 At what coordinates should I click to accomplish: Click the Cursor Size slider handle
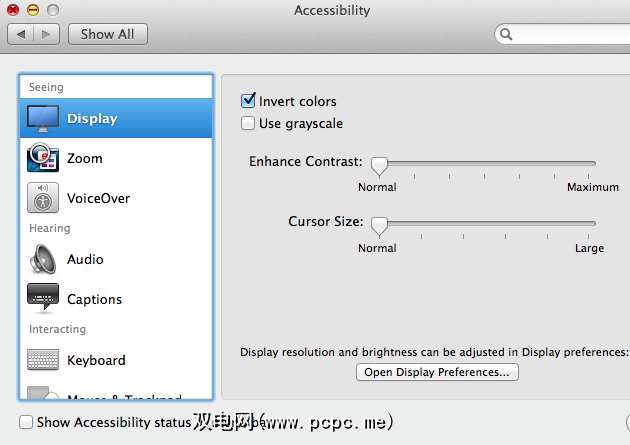[379, 225]
